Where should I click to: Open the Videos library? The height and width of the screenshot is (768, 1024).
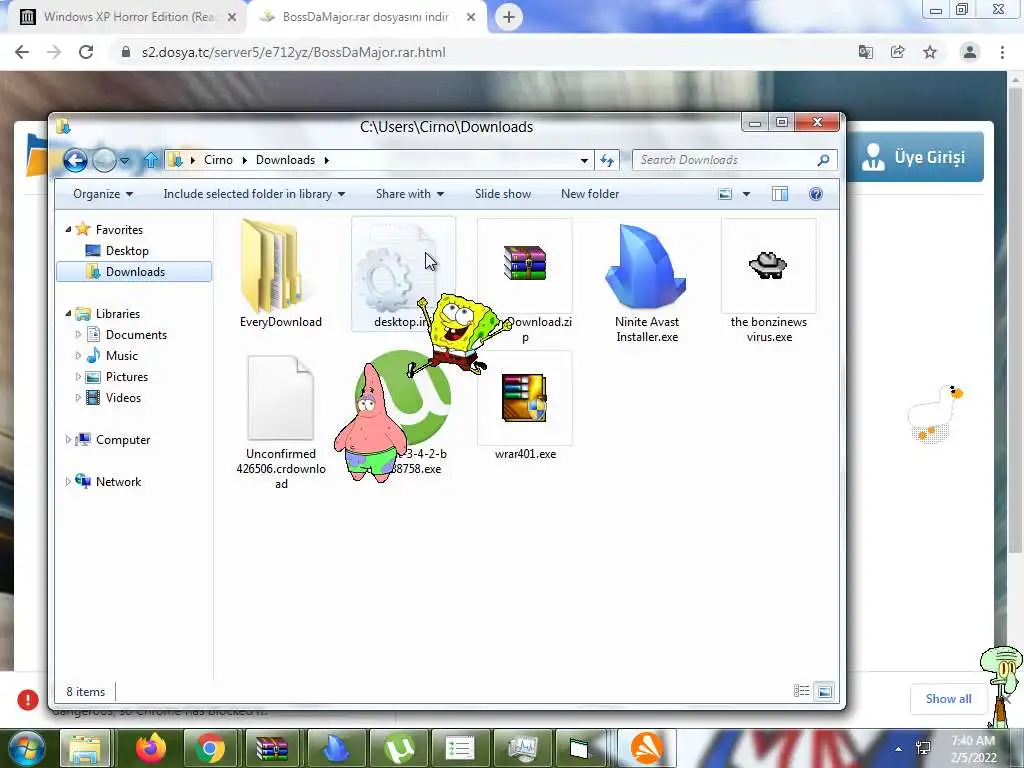tap(123, 398)
